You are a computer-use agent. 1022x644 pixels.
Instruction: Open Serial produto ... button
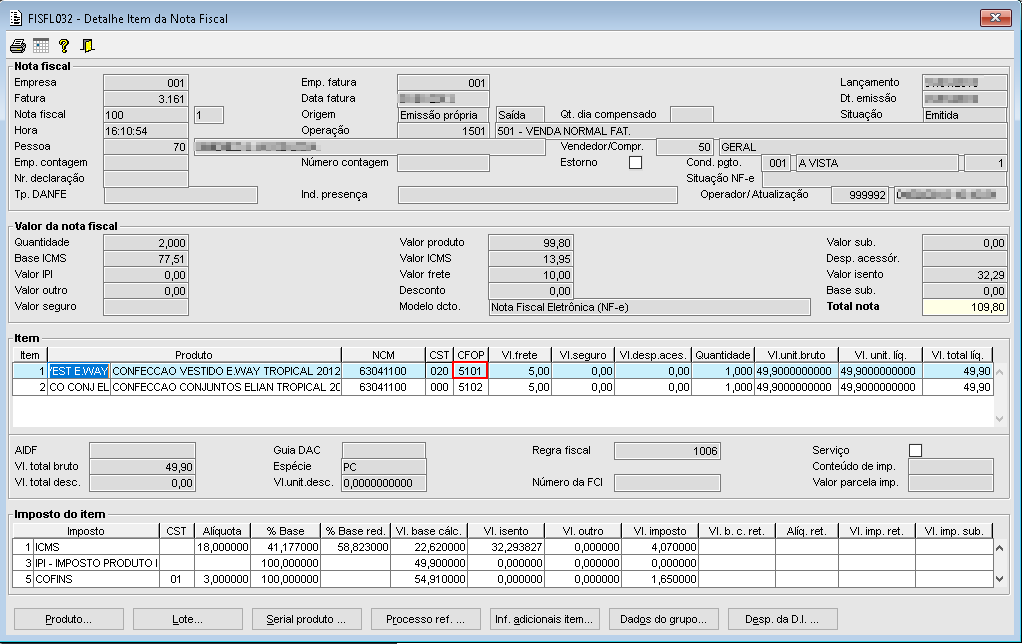tap(306, 619)
